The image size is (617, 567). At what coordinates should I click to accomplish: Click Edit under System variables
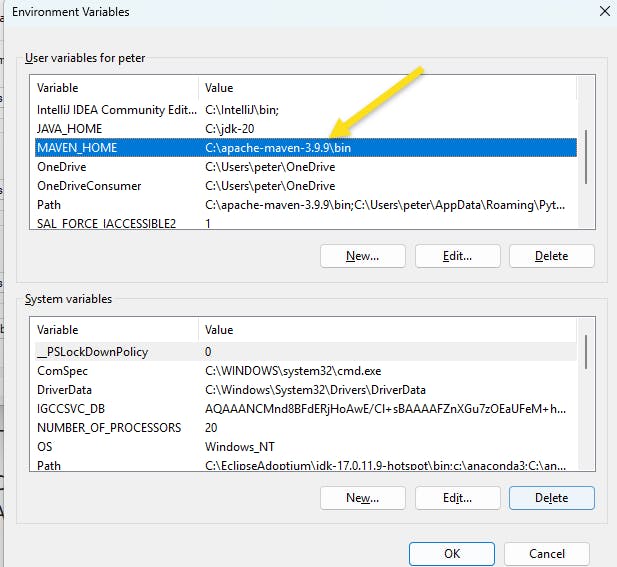tap(457, 498)
